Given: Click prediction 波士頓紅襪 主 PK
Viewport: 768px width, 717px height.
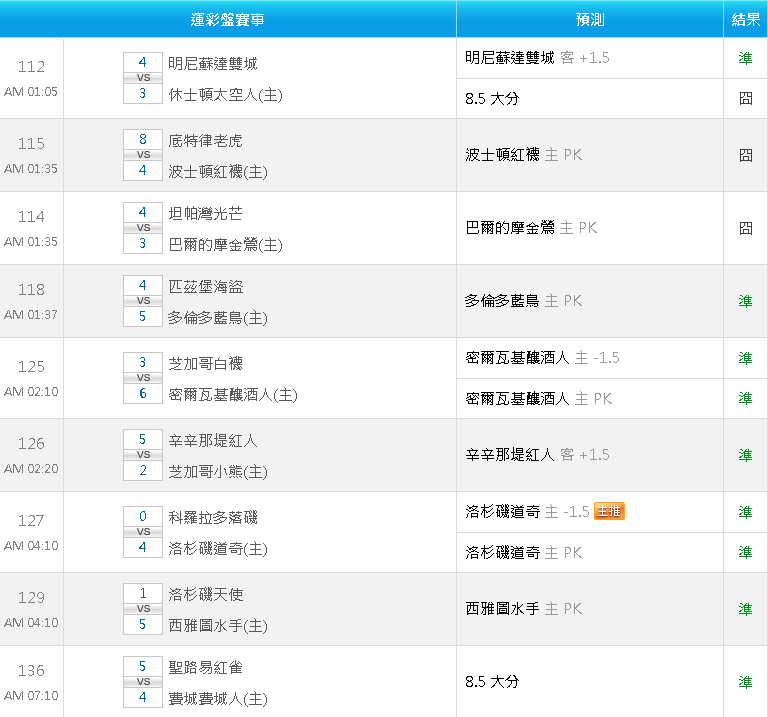Looking at the screenshot, I should (x=524, y=155).
